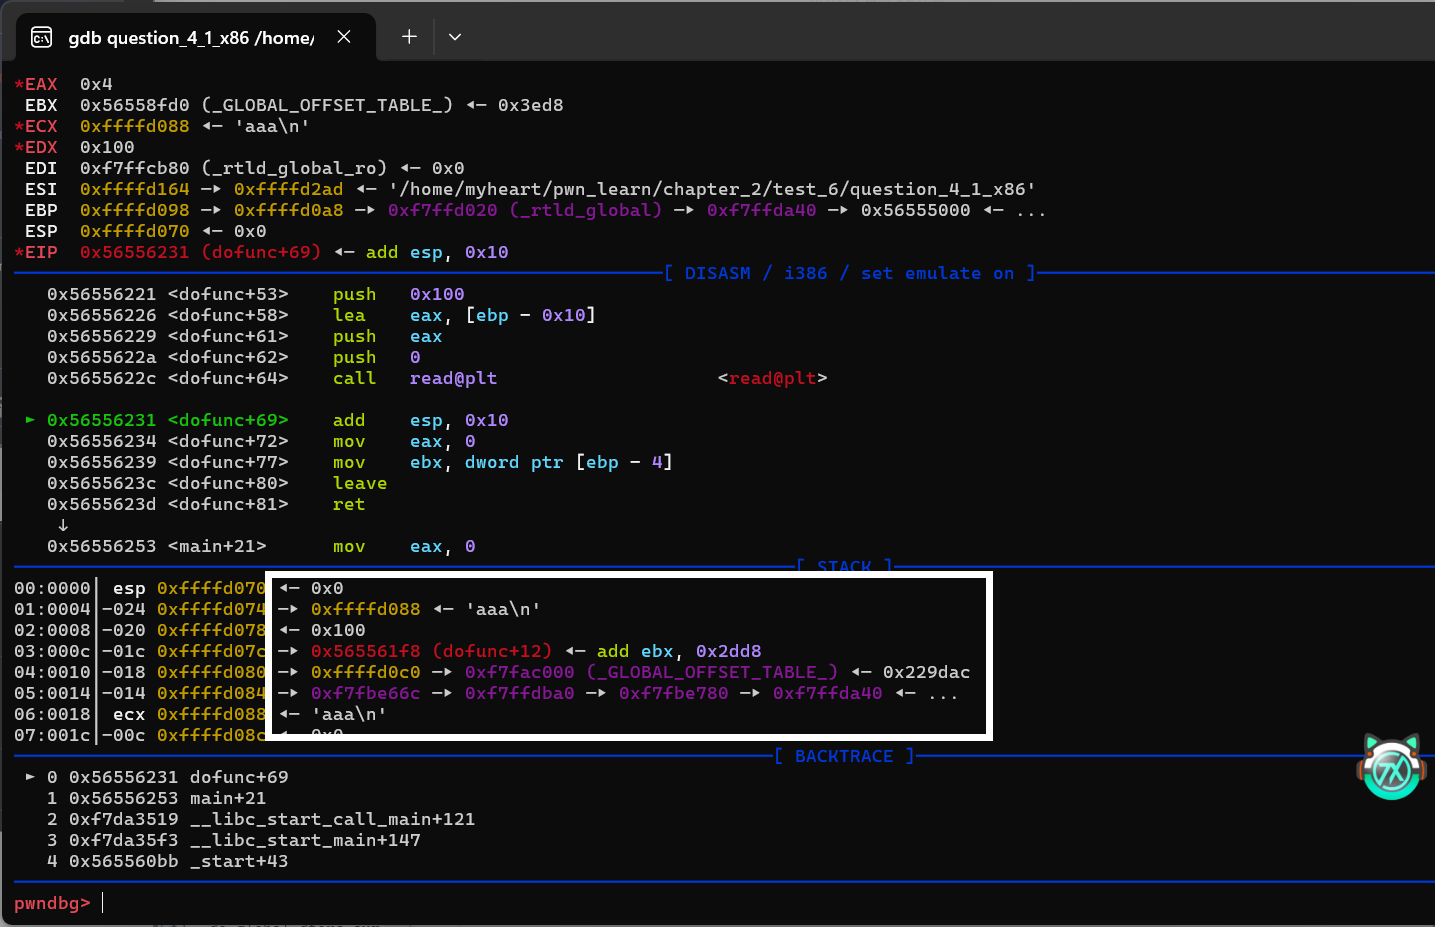Click the dofunc+80 leave instruction
This screenshot has height=927, width=1435.
tap(216, 483)
